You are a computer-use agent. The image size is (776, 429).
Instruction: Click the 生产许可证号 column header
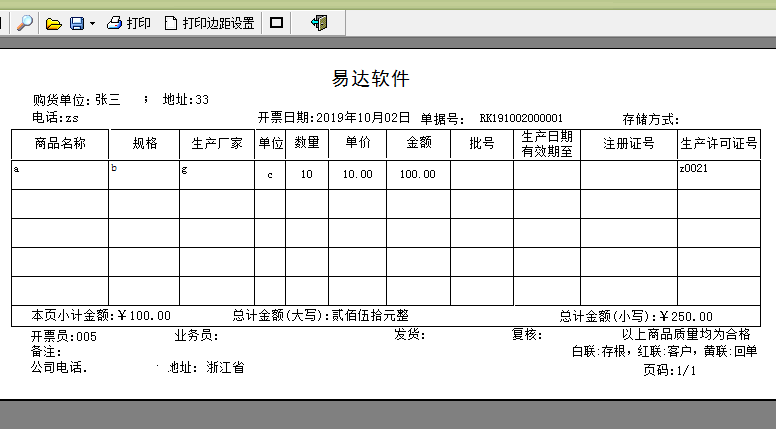coord(719,143)
